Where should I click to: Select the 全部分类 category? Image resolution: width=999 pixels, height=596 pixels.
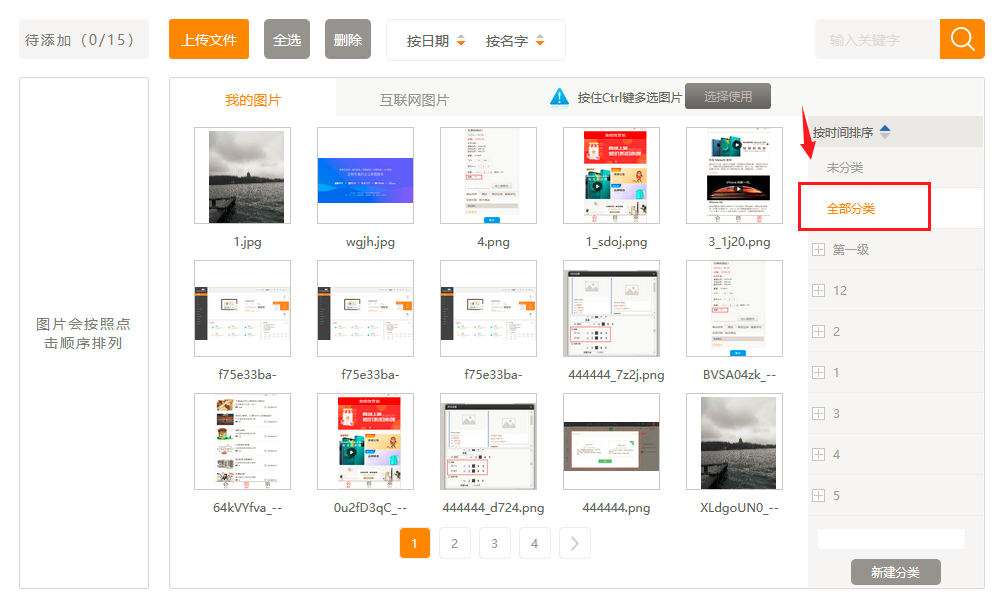point(851,209)
